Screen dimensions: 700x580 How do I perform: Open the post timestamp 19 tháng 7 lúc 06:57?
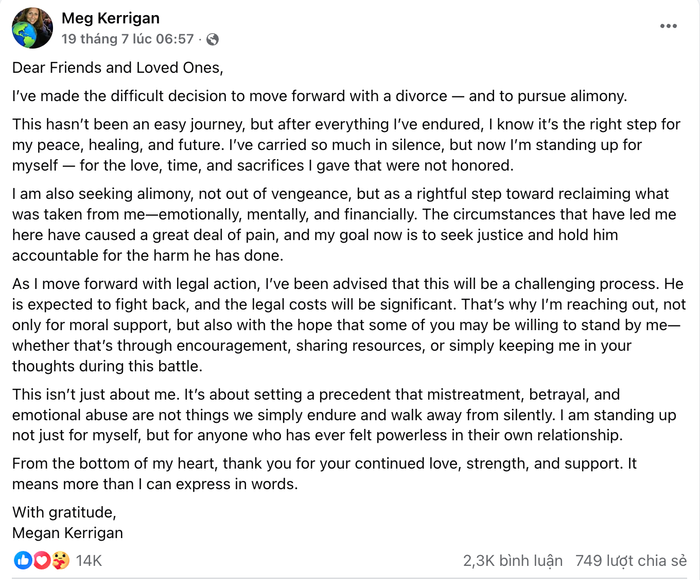(128, 39)
